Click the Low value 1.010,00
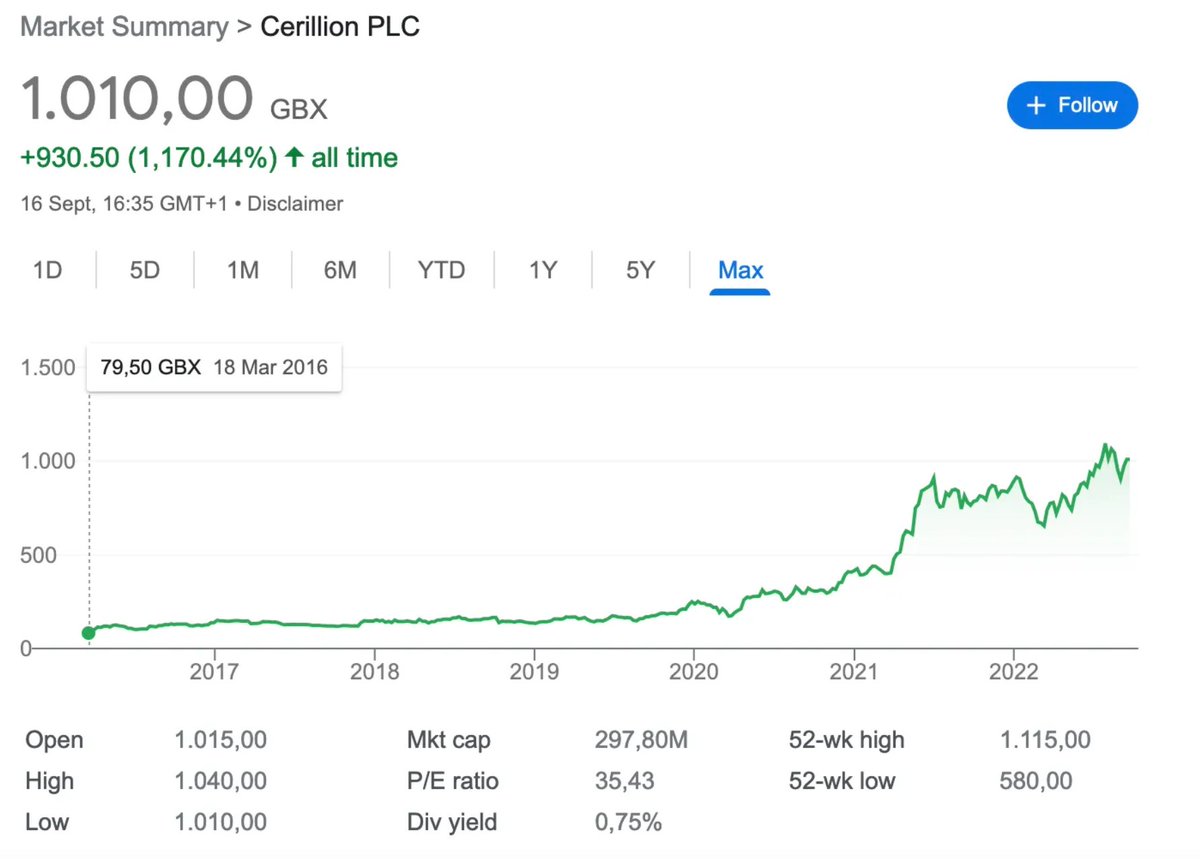This screenshot has width=1200, height=859. point(220,822)
